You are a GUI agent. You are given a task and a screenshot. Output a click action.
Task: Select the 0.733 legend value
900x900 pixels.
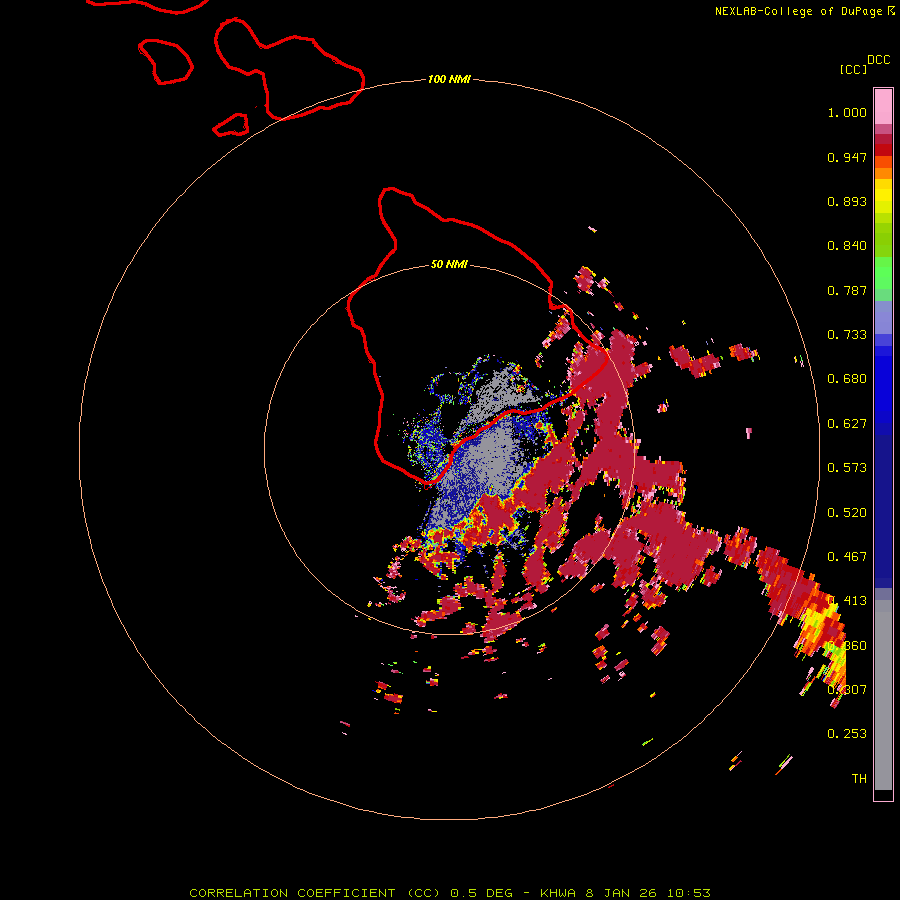pos(847,335)
